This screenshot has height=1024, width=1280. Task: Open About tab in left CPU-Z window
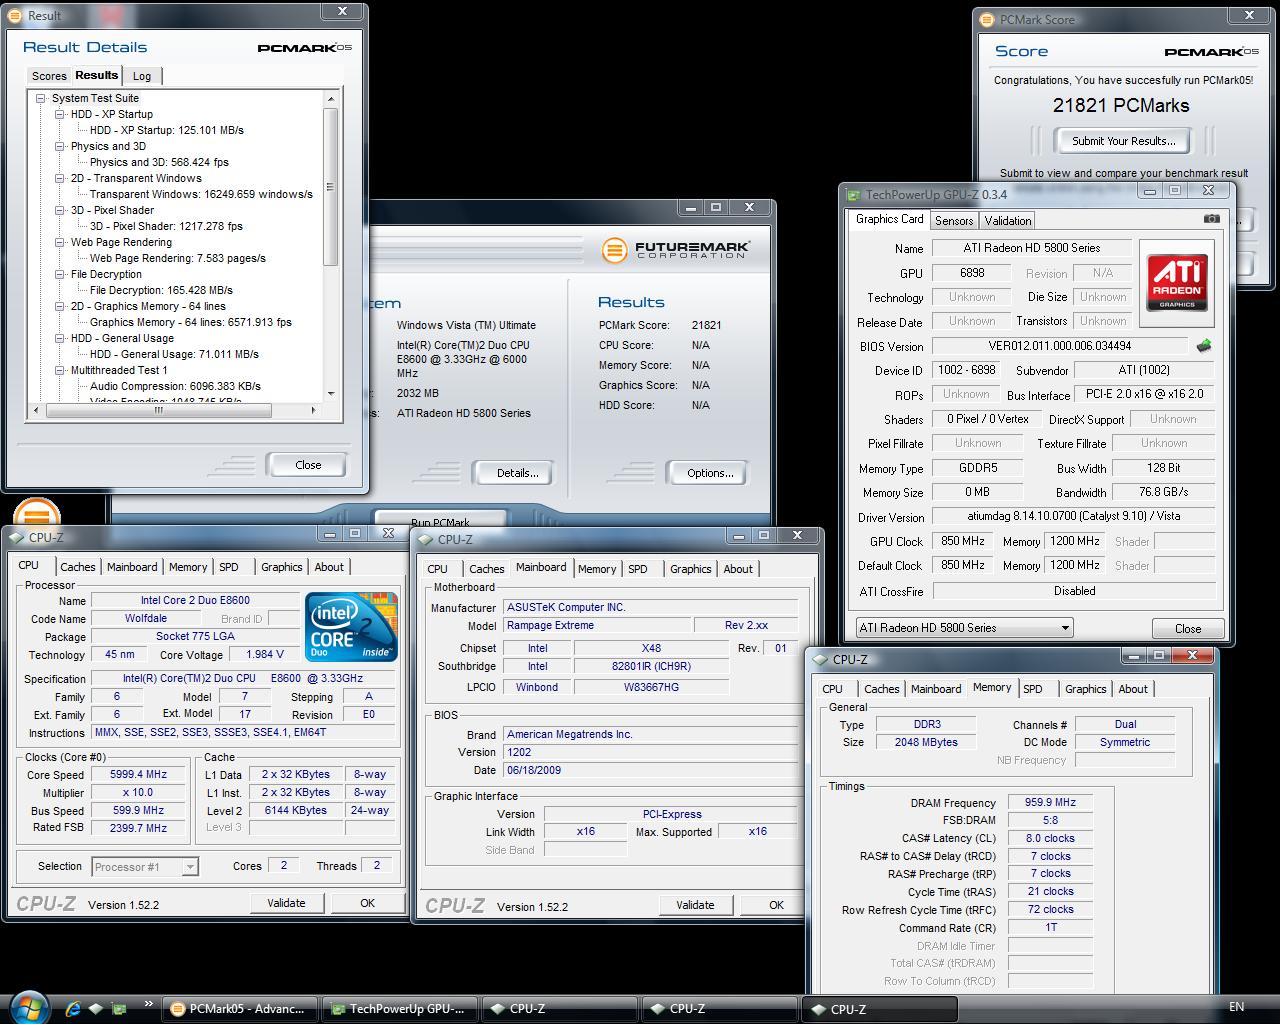click(x=329, y=567)
